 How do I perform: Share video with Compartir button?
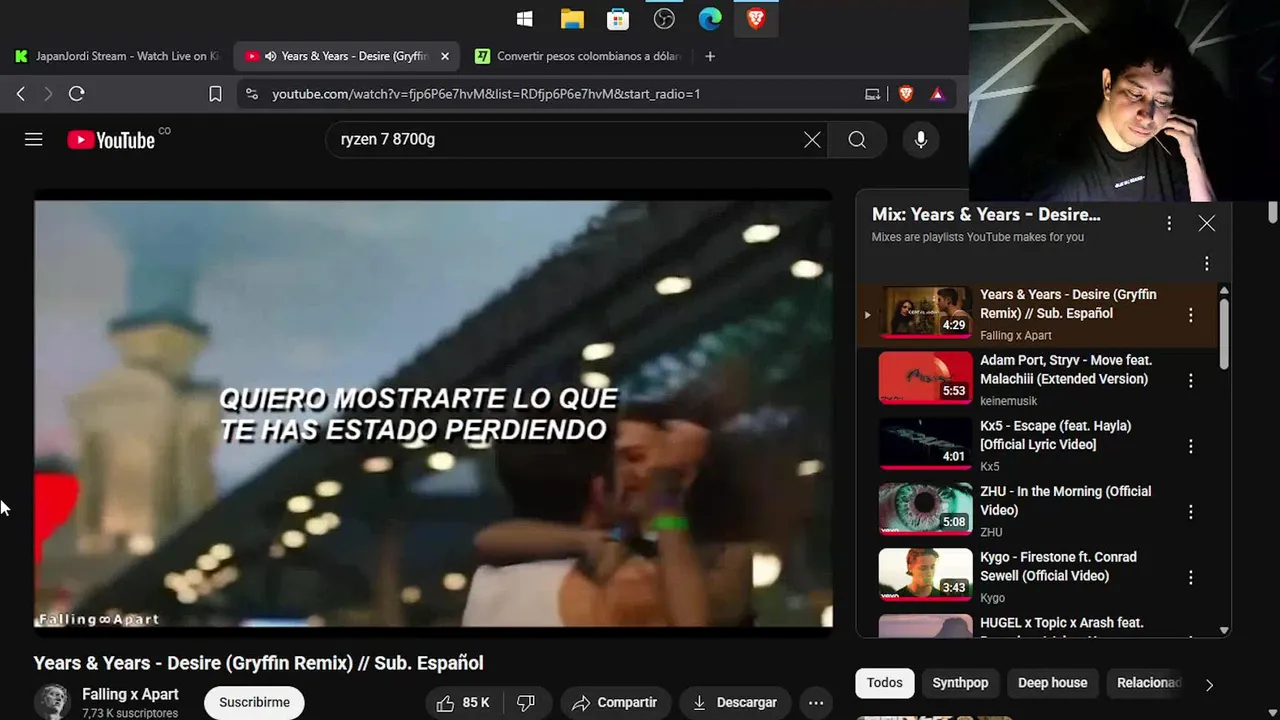[615, 703]
